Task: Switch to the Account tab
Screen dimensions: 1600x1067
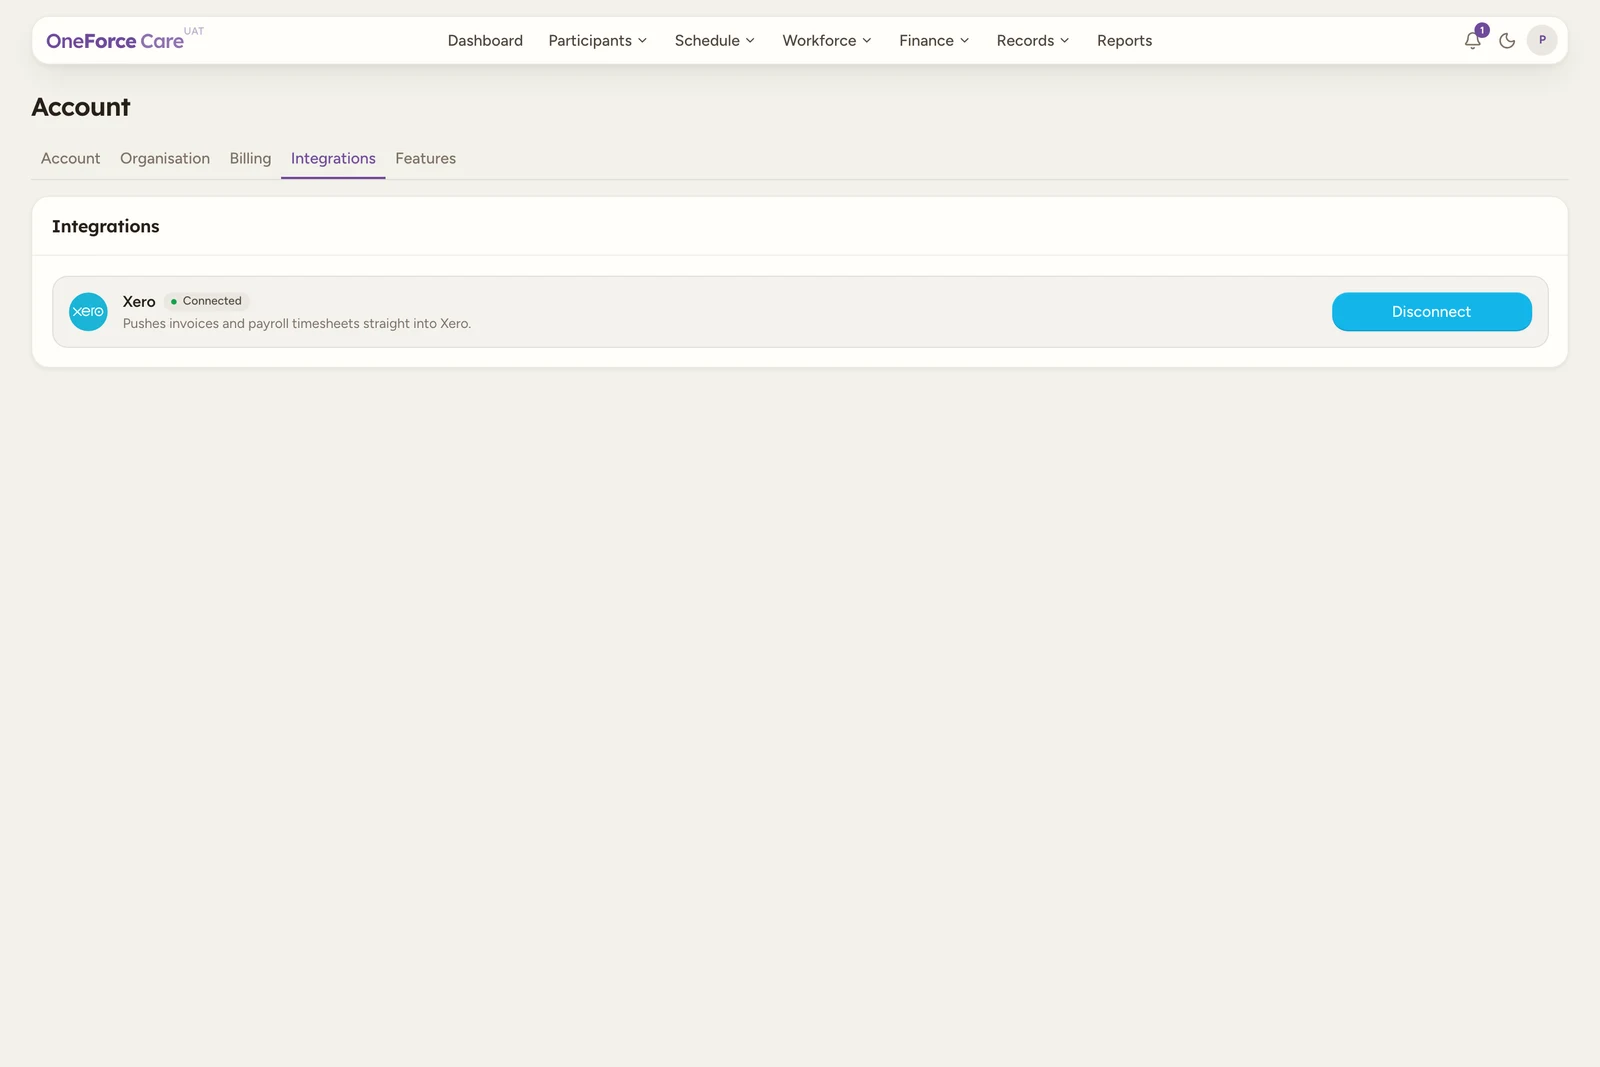Action: click(70, 159)
